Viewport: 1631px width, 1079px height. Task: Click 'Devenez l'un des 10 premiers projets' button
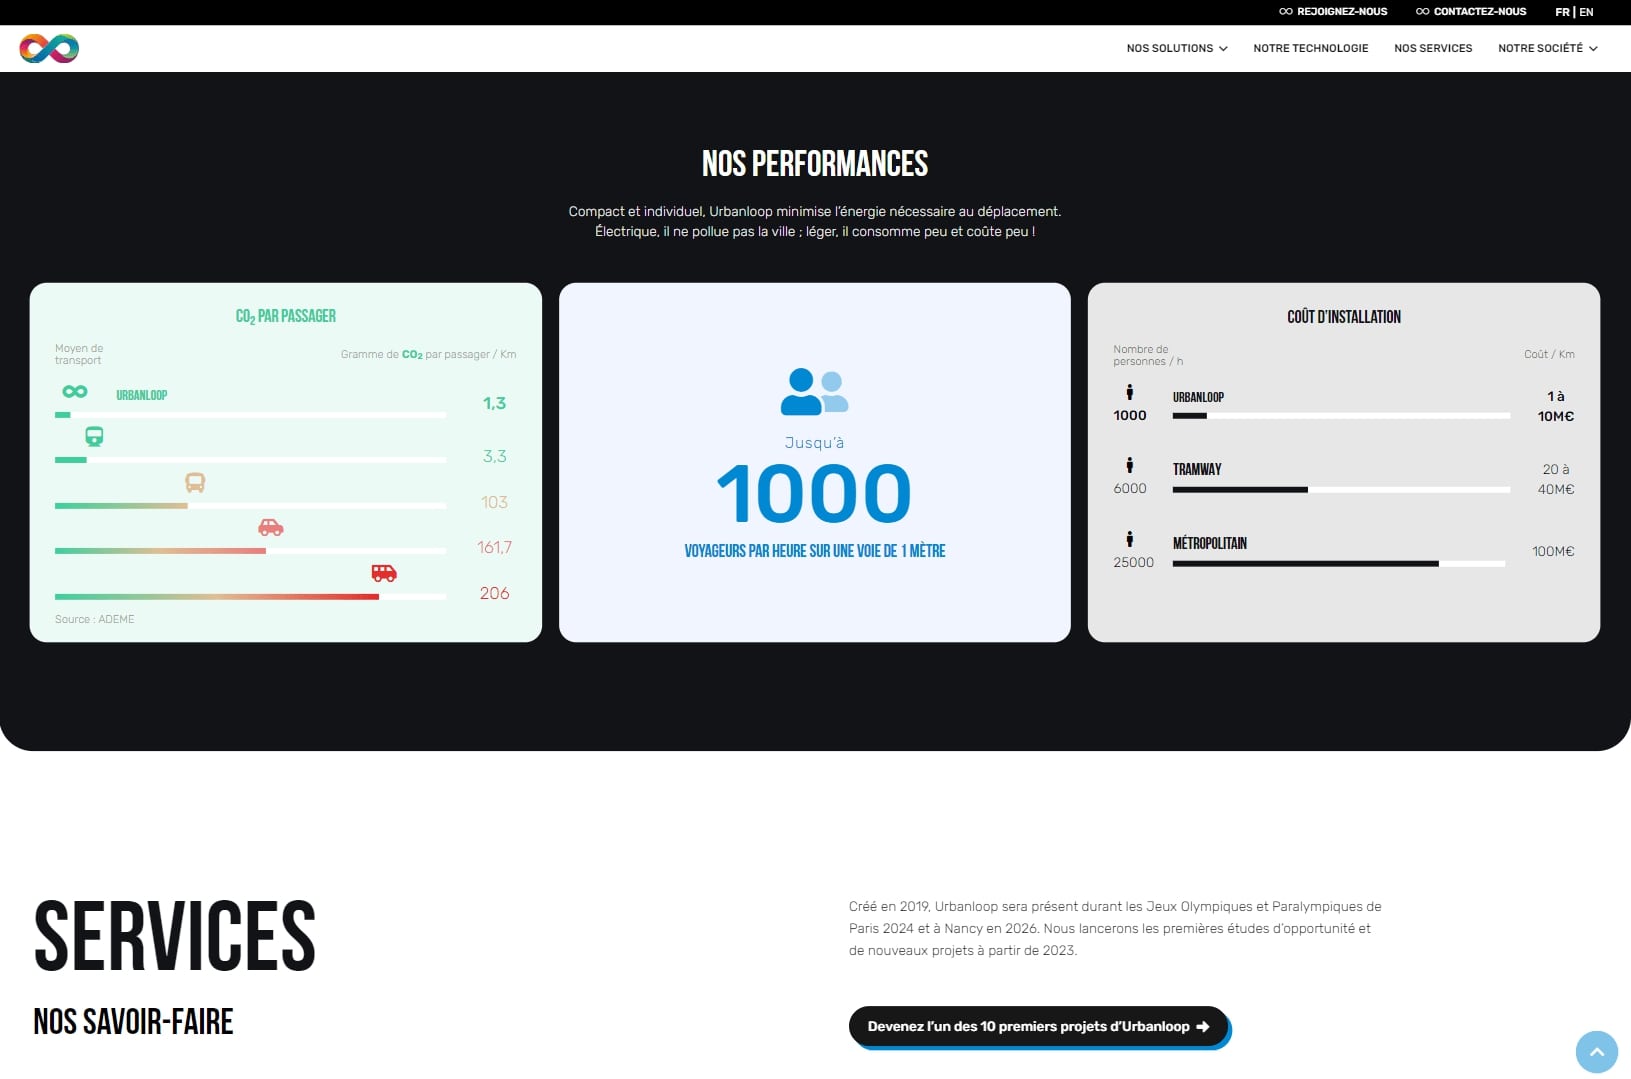click(1038, 1026)
